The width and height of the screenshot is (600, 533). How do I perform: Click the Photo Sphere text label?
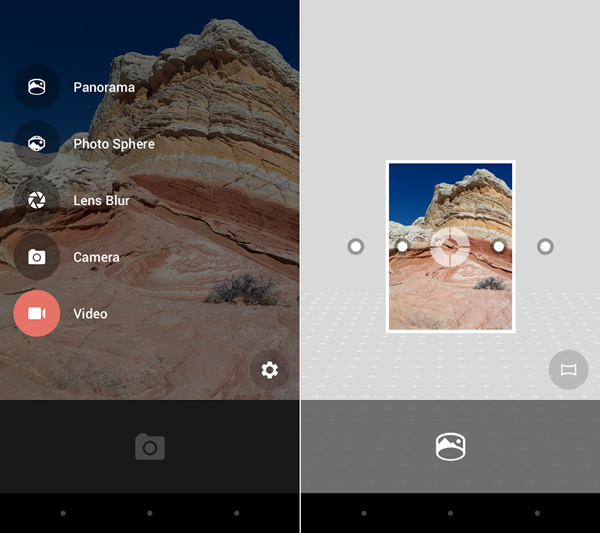coord(114,144)
